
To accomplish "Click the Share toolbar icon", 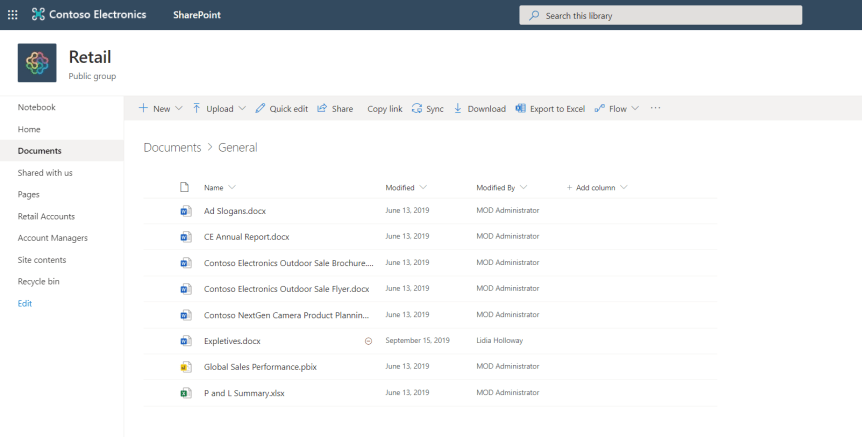I will [x=322, y=109].
